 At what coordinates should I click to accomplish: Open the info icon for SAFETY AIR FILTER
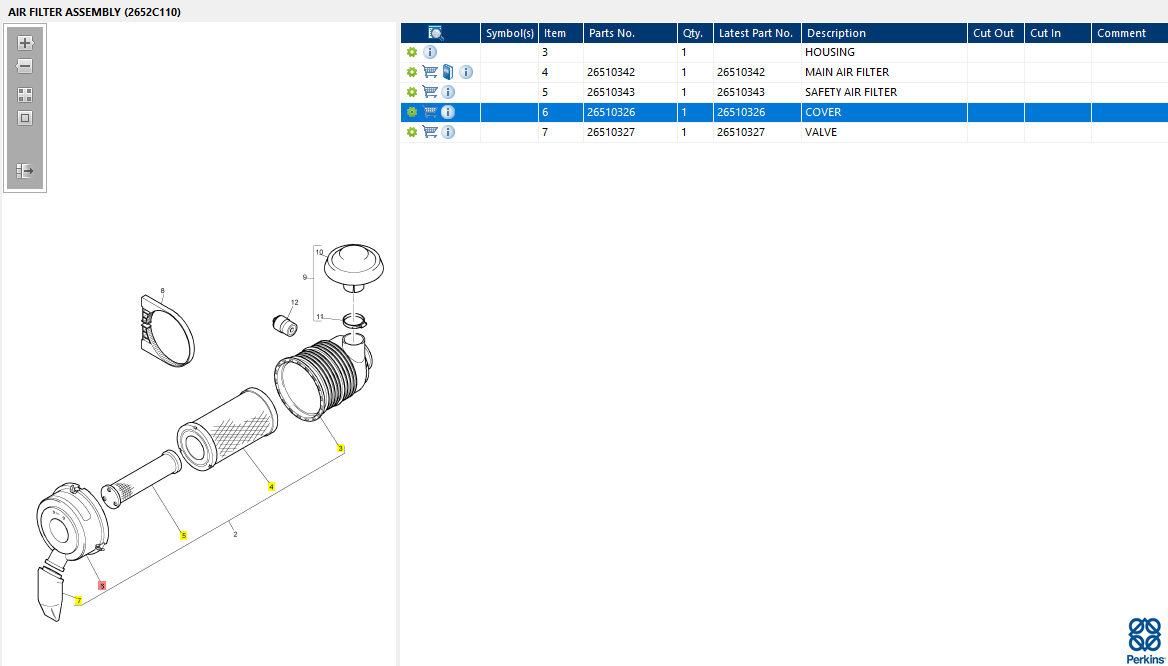point(448,92)
